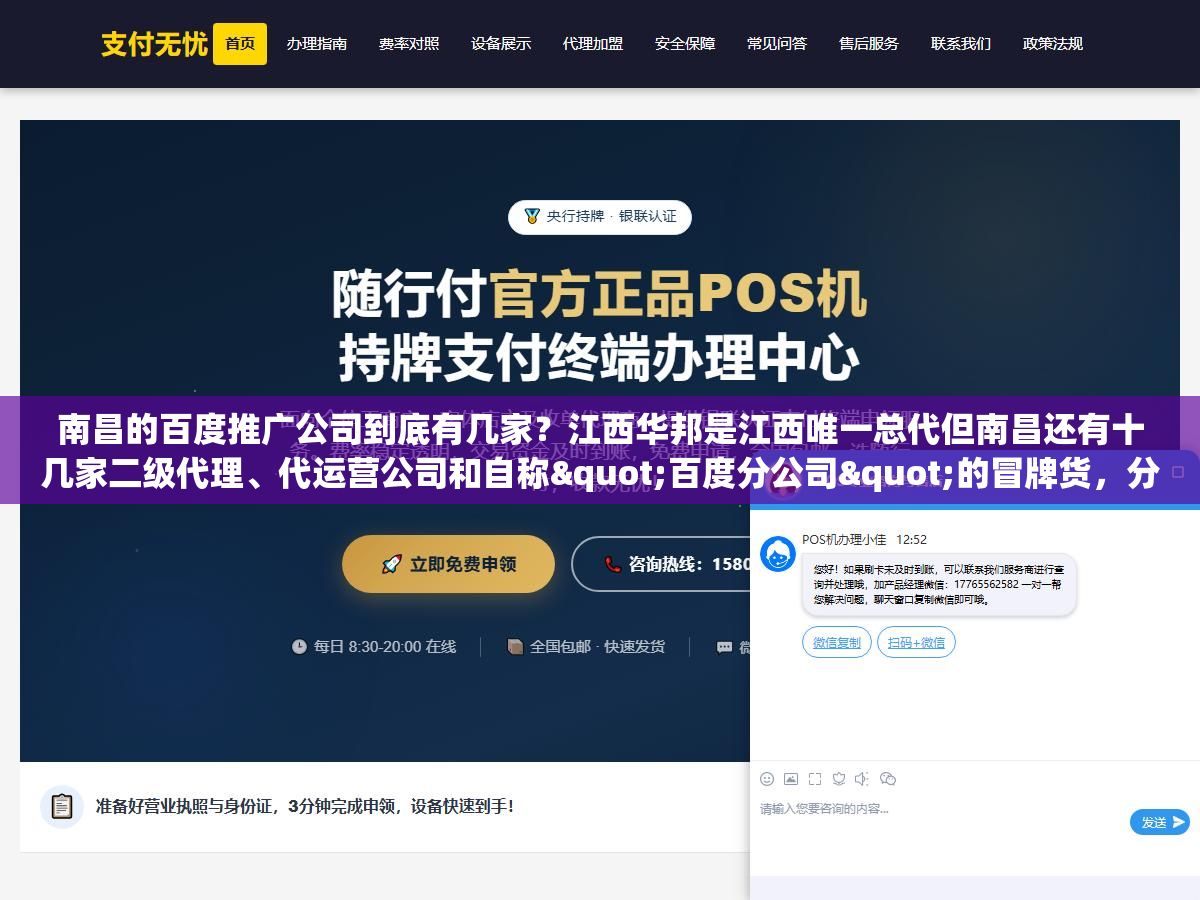This screenshot has width=1200, height=900.
Task: Open the 代理加盟 page
Action: [x=593, y=44]
